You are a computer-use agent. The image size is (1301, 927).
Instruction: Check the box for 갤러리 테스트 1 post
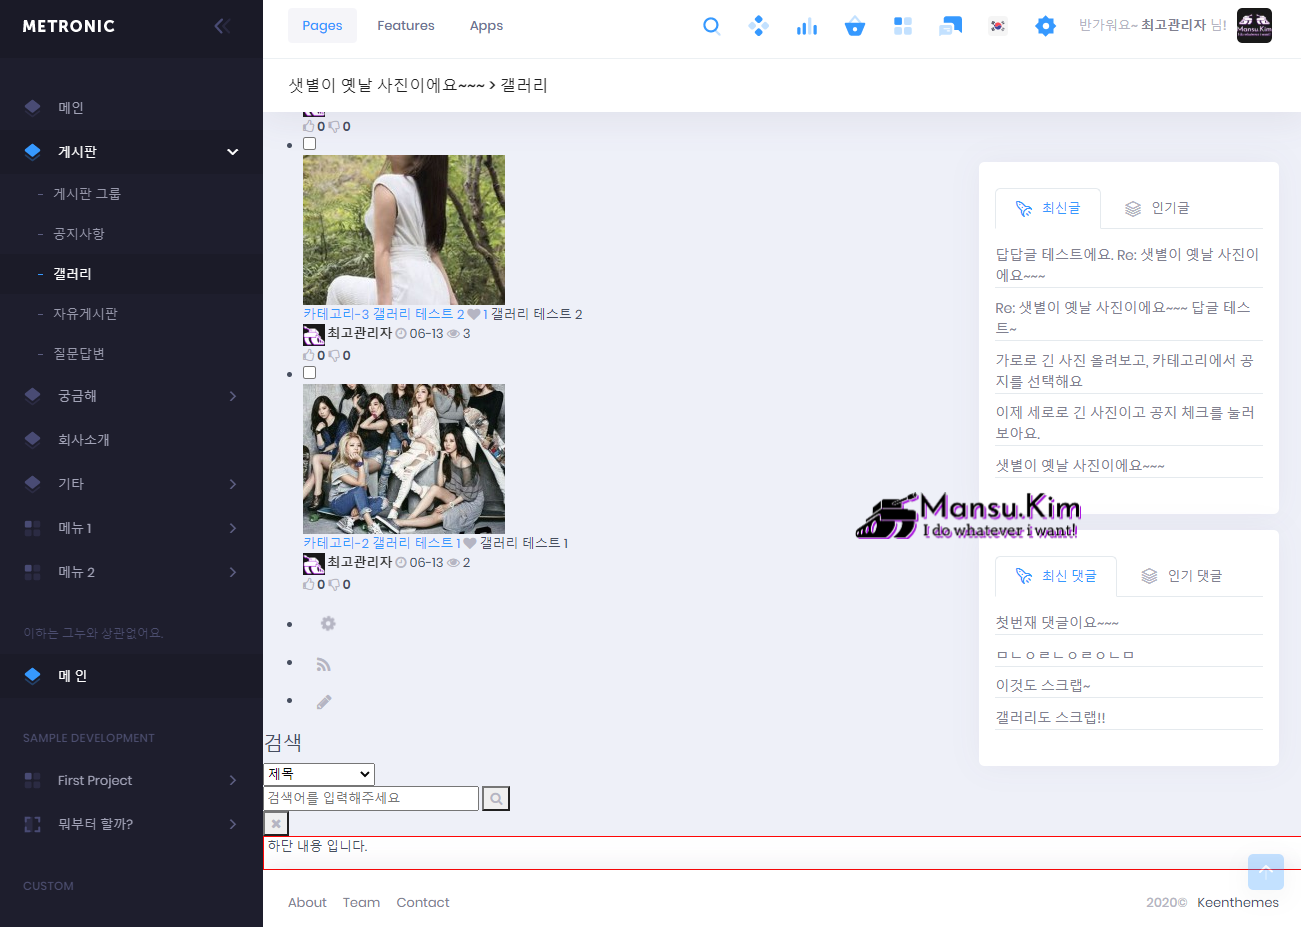(310, 373)
